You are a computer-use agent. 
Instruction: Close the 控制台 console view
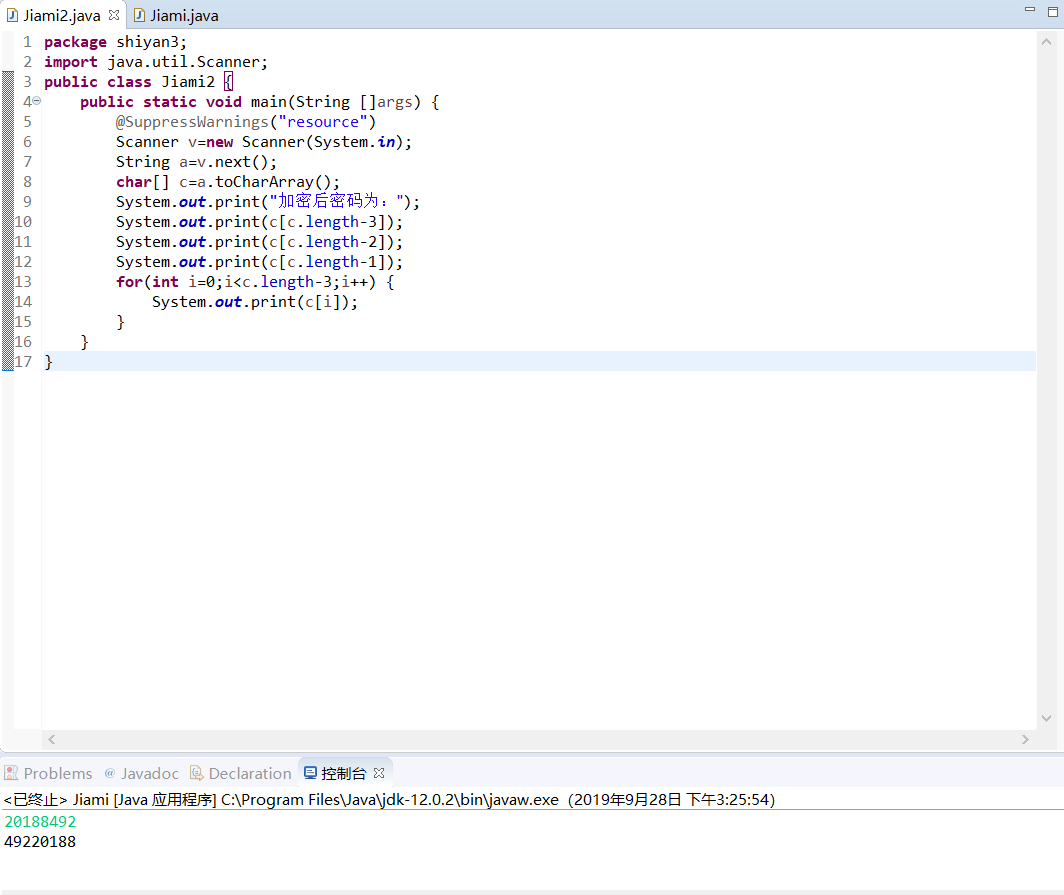click(x=379, y=773)
